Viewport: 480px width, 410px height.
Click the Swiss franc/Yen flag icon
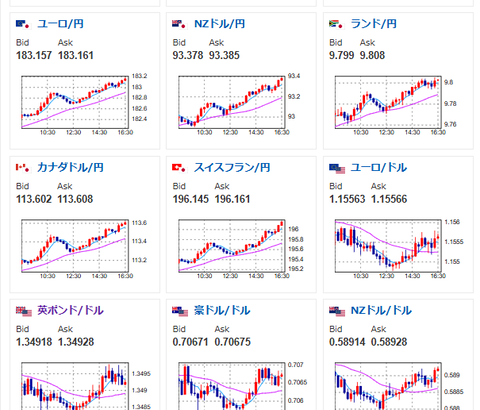(180, 168)
